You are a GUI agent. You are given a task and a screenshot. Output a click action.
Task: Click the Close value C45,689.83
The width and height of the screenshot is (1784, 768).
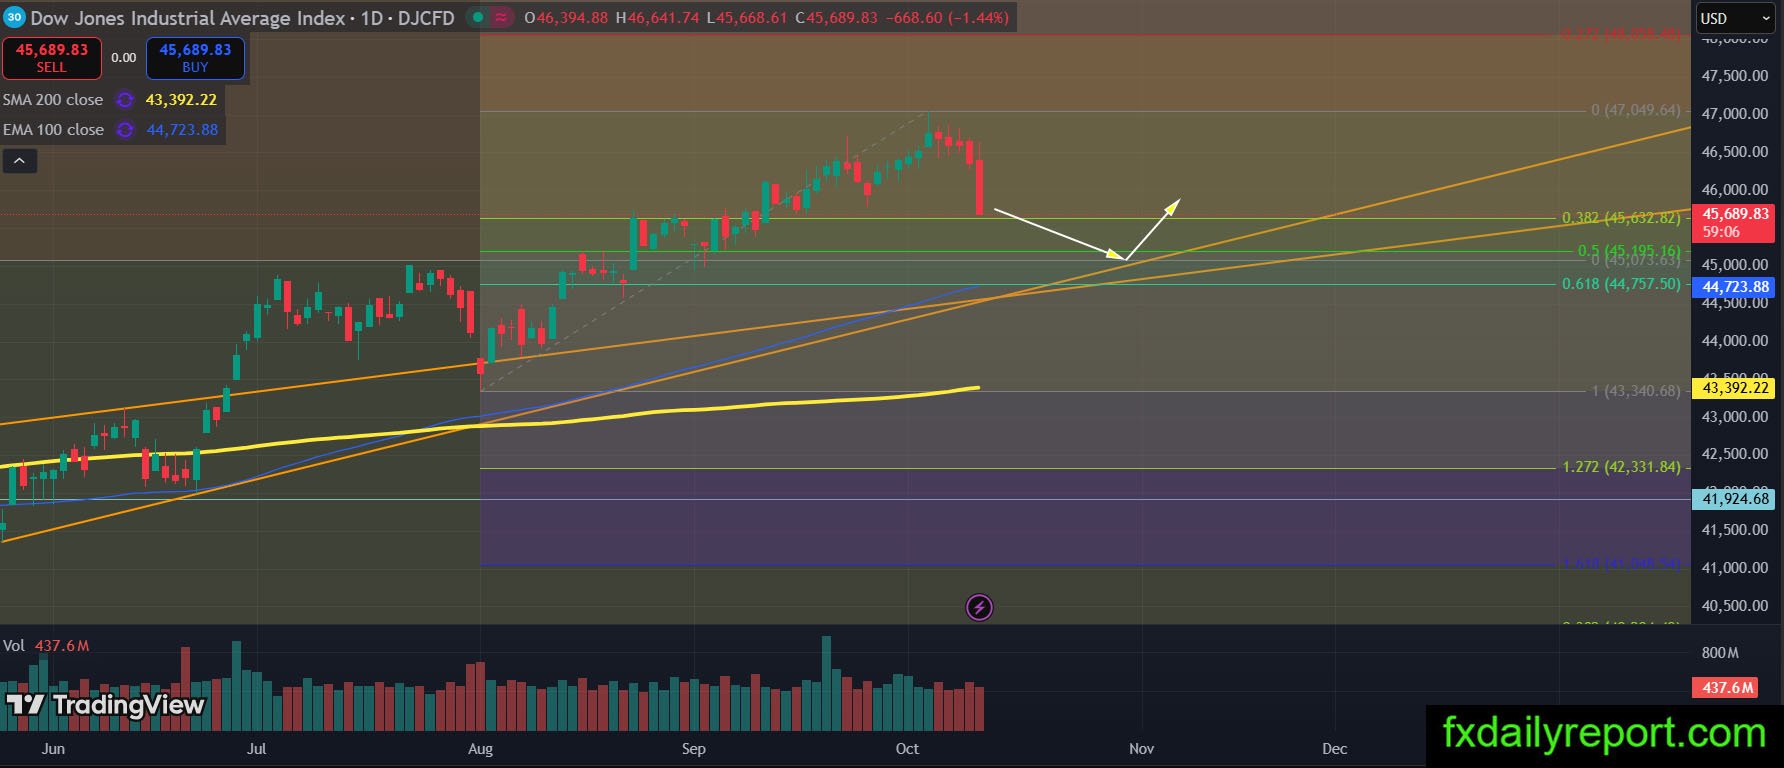(x=836, y=18)
